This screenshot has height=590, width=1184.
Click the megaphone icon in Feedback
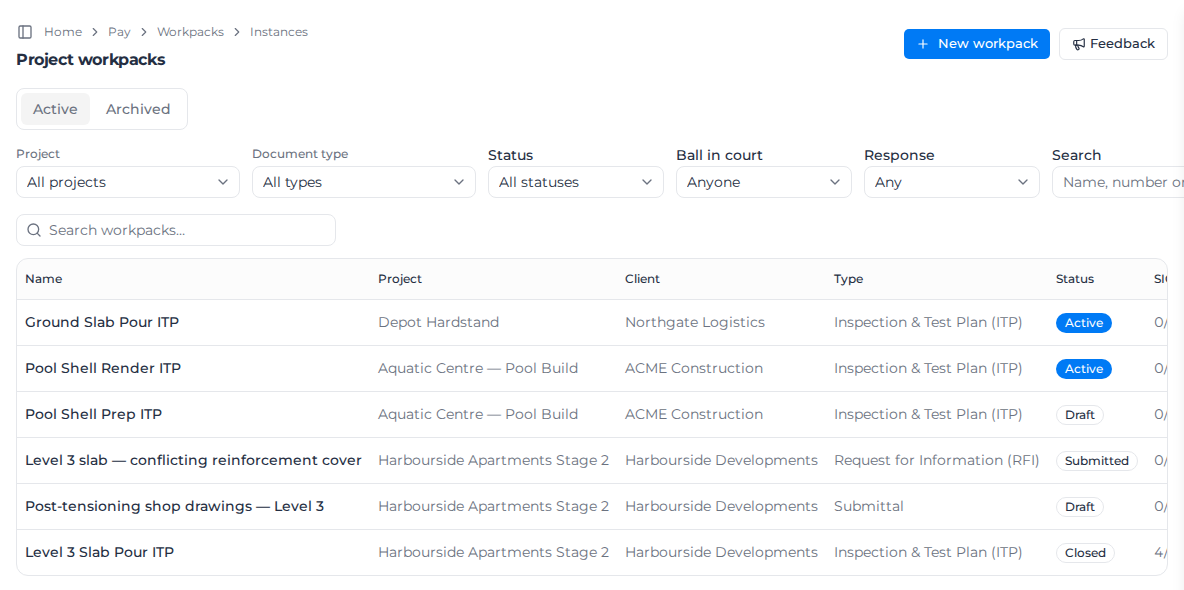(1079, 44)
